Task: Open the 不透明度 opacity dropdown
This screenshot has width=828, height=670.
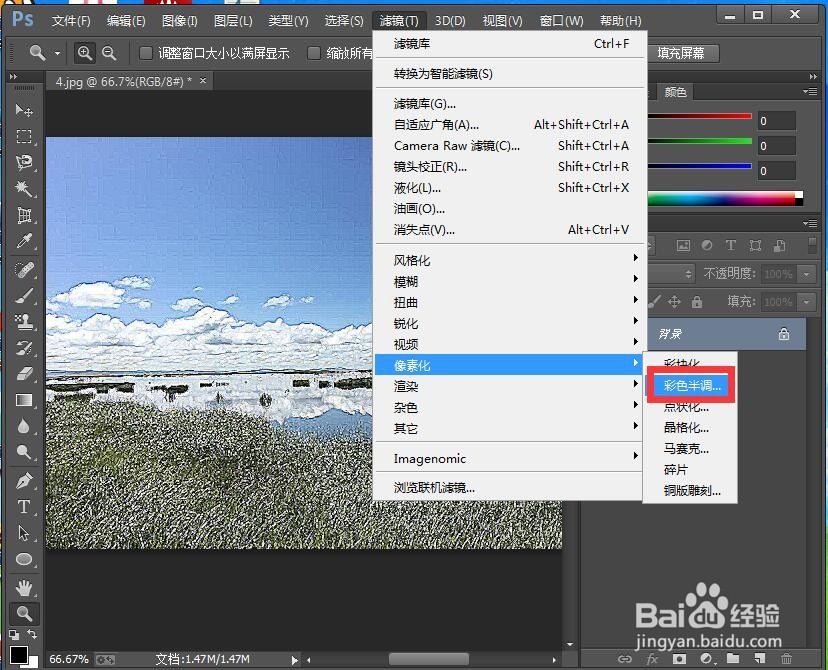Action: 806,274
